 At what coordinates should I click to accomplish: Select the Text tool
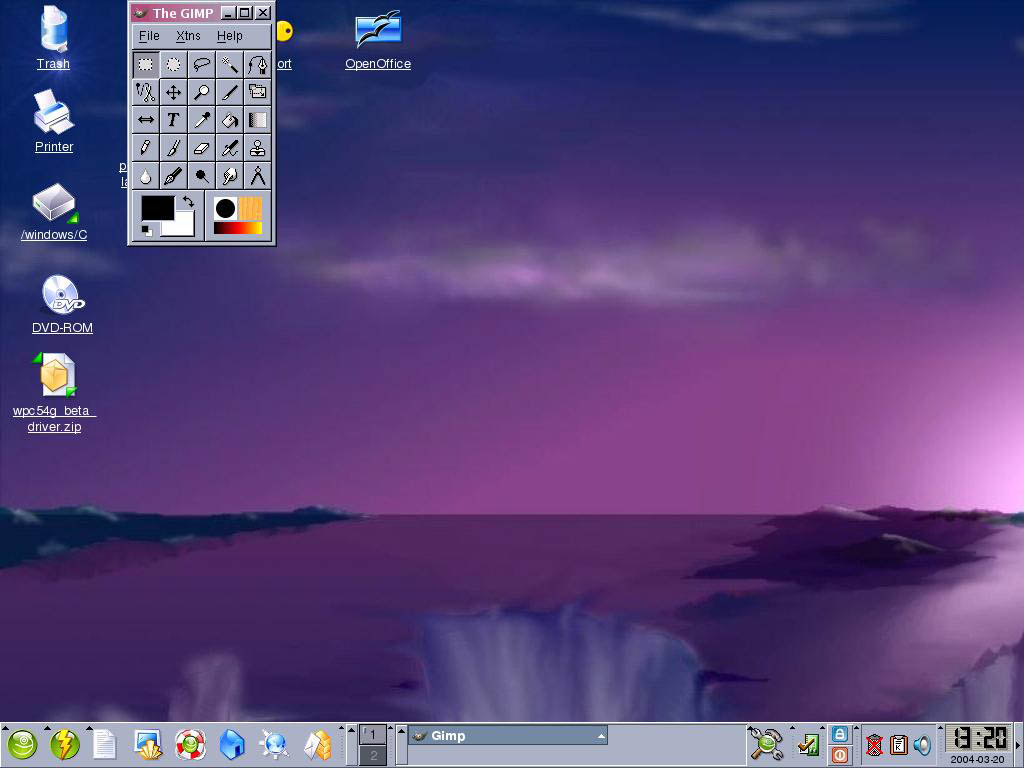pos(174,120)
